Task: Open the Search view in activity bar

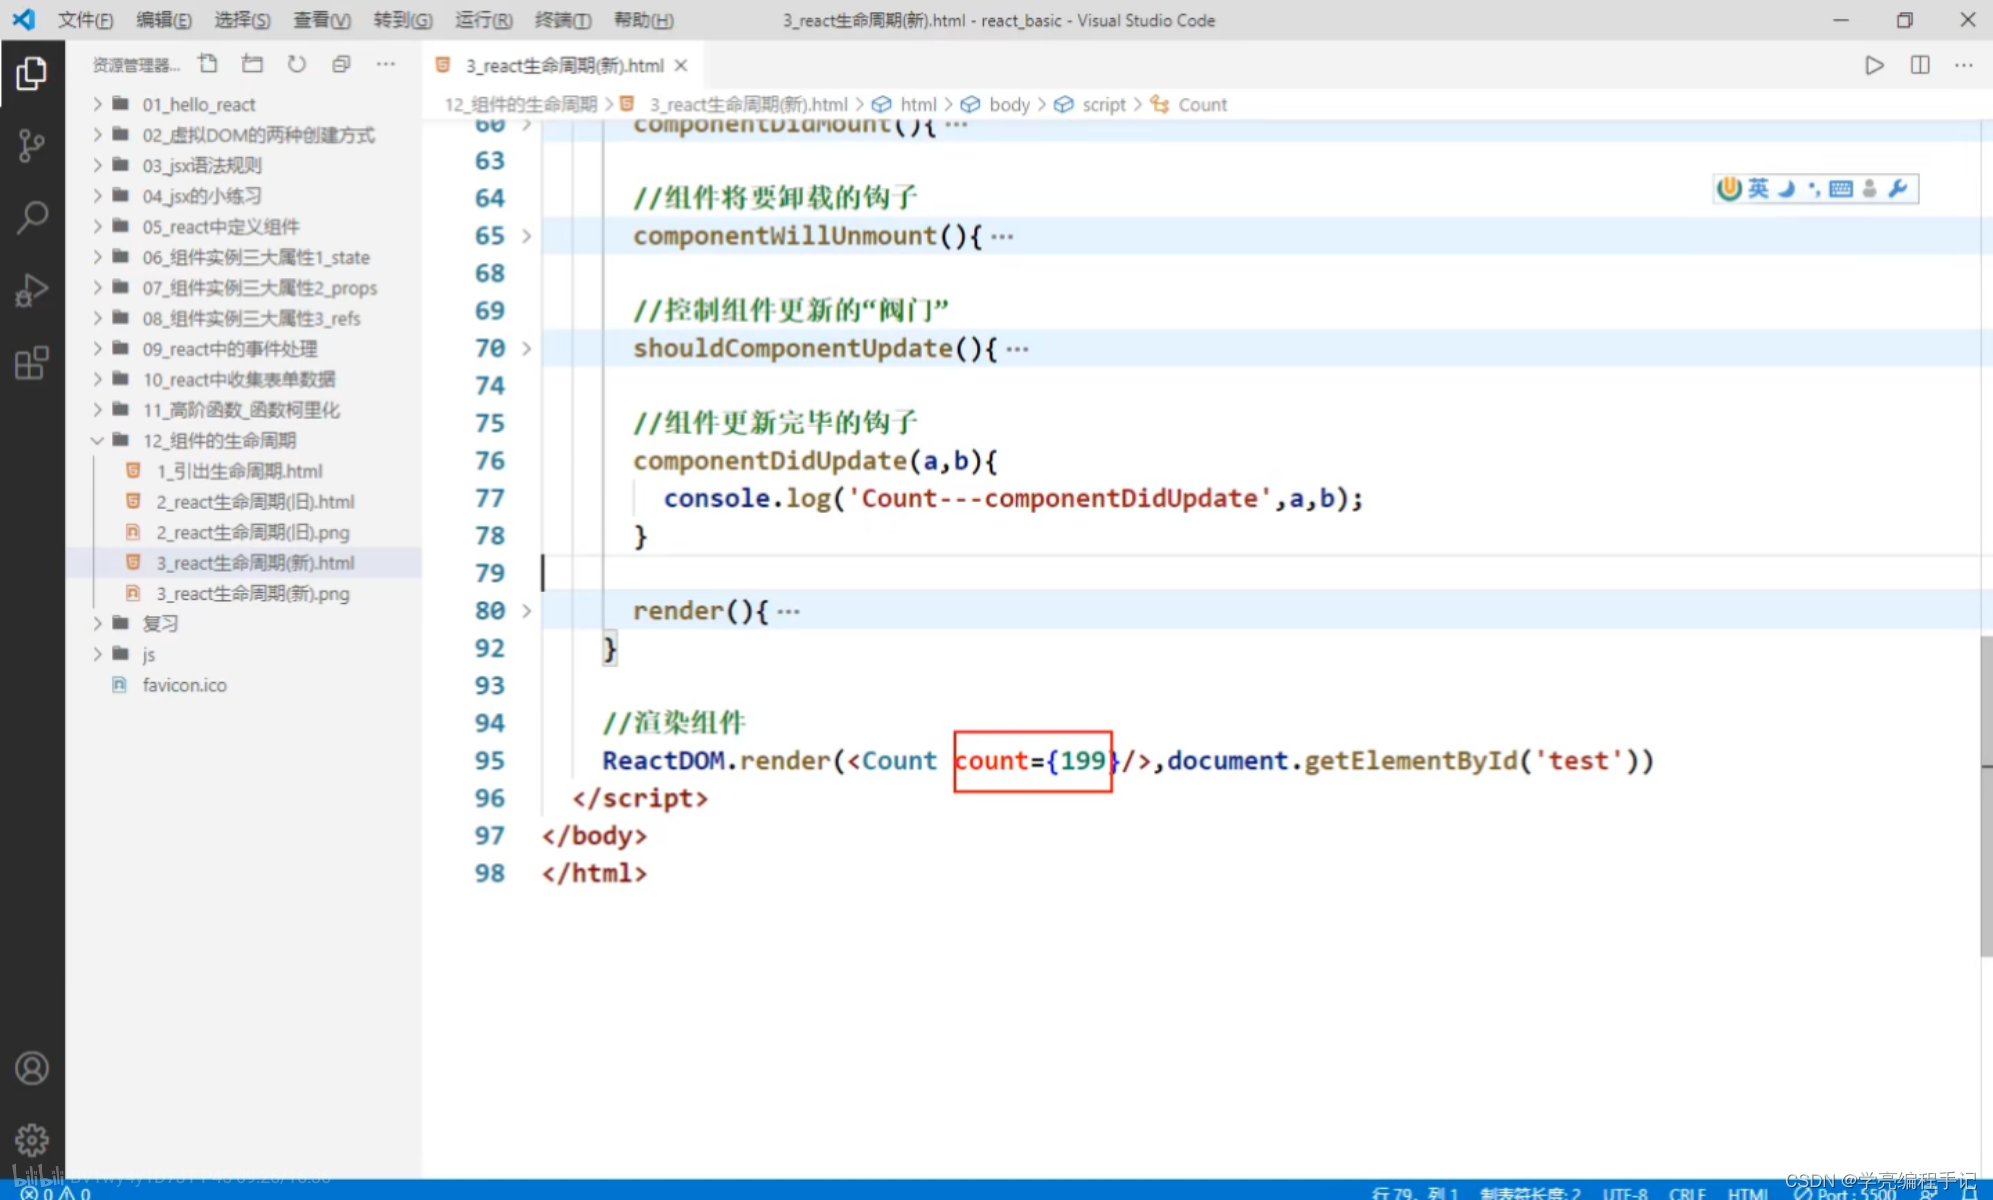Action: point(31,217)
